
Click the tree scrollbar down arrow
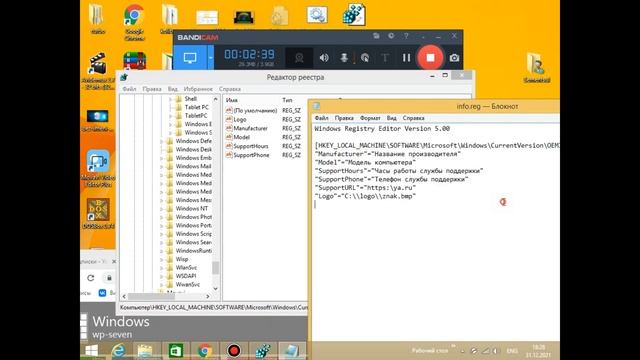(x=216, y=289)
